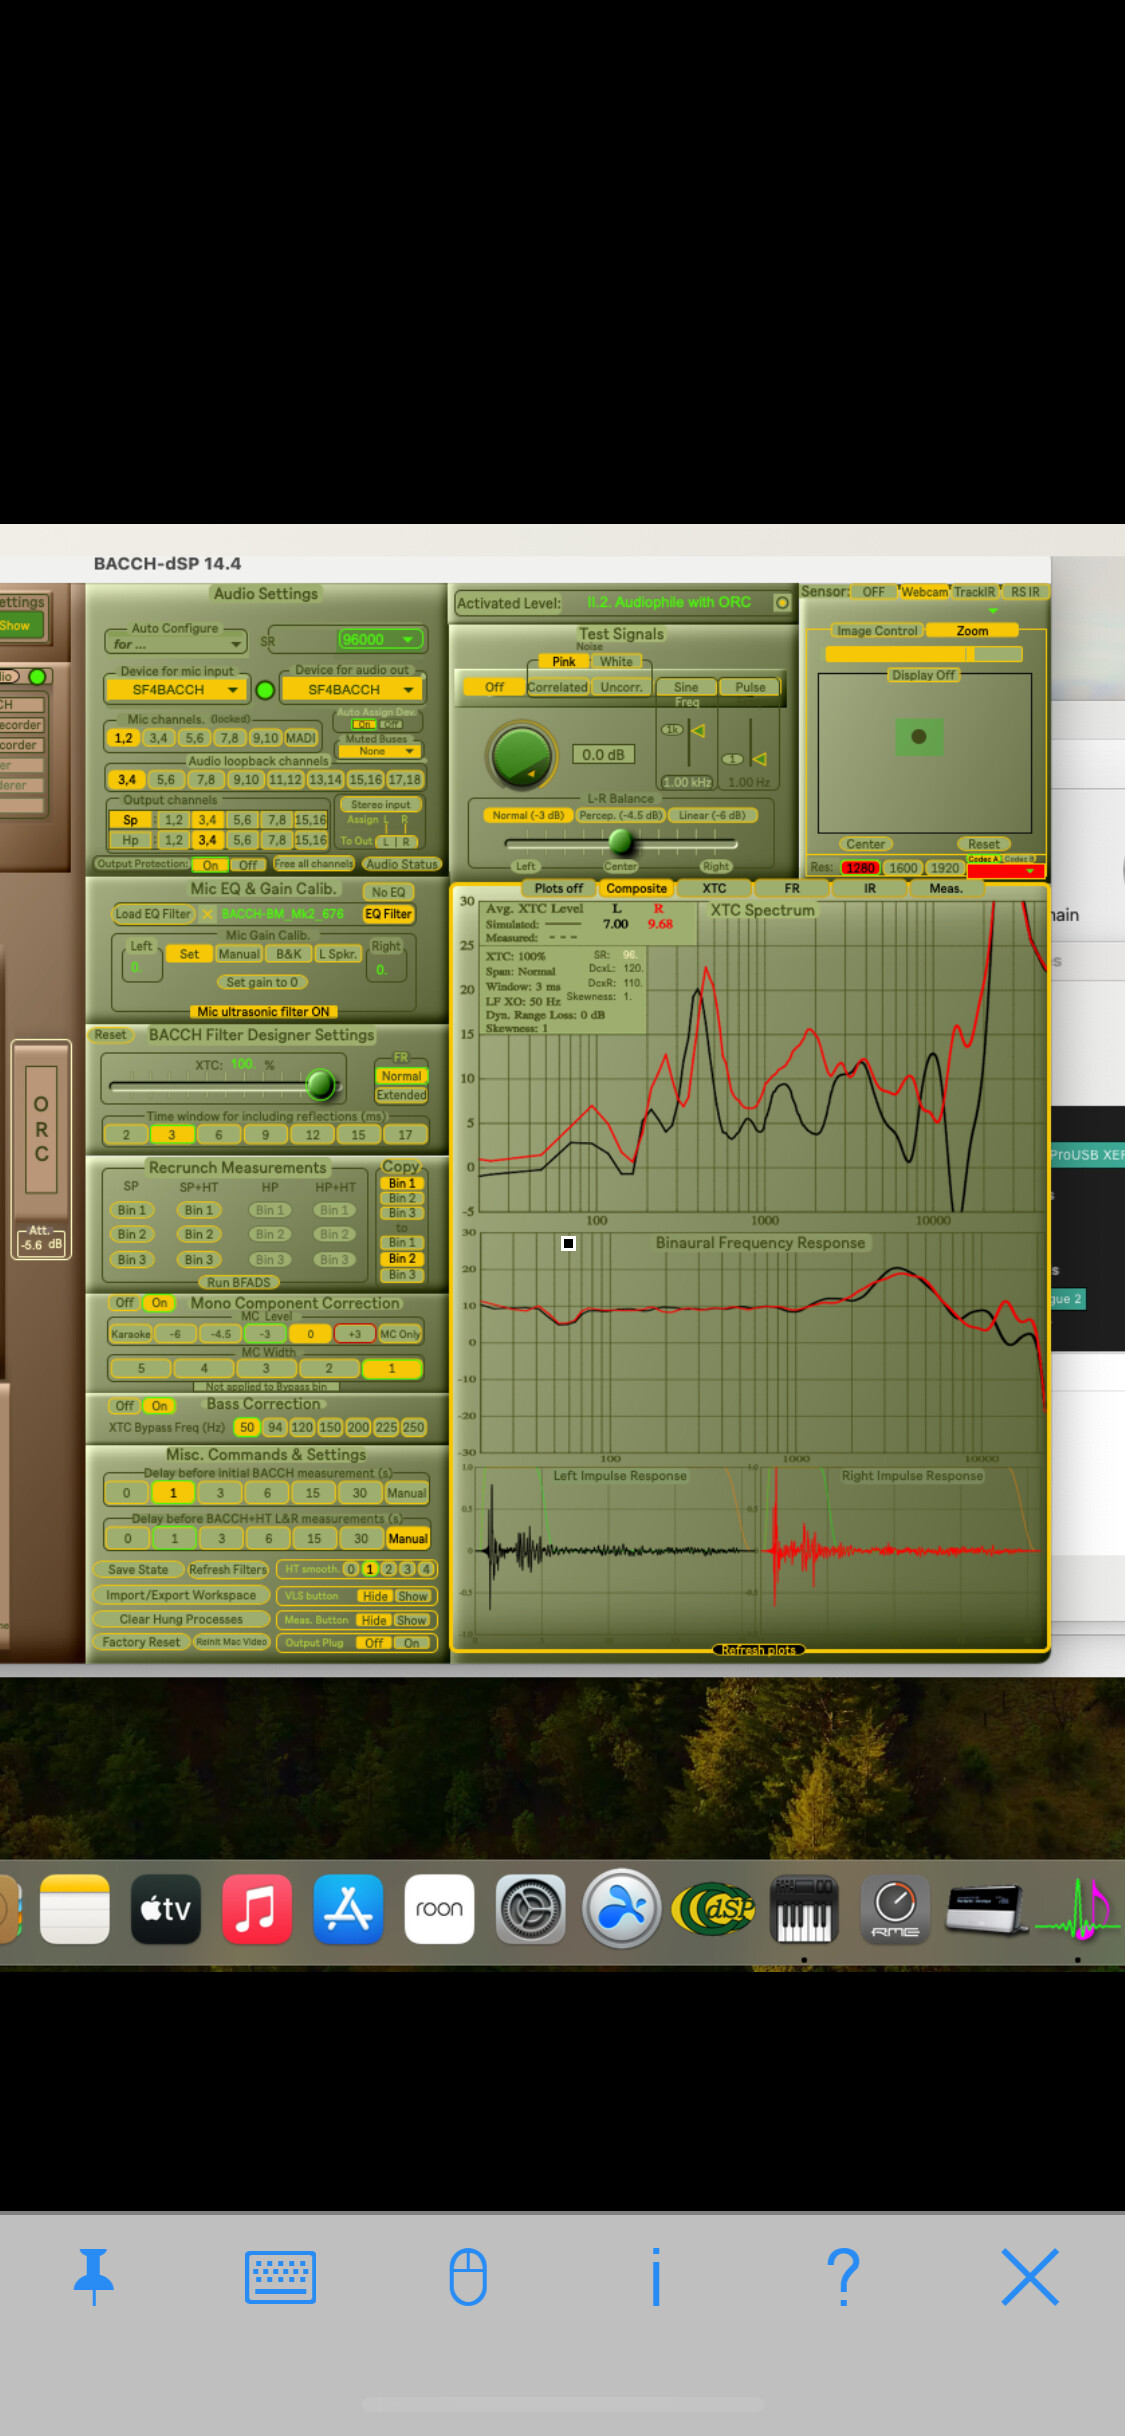Expand the sensor panel green arrow
1125x2436 pixels.
pyautogui.click(x=993, y=611)
